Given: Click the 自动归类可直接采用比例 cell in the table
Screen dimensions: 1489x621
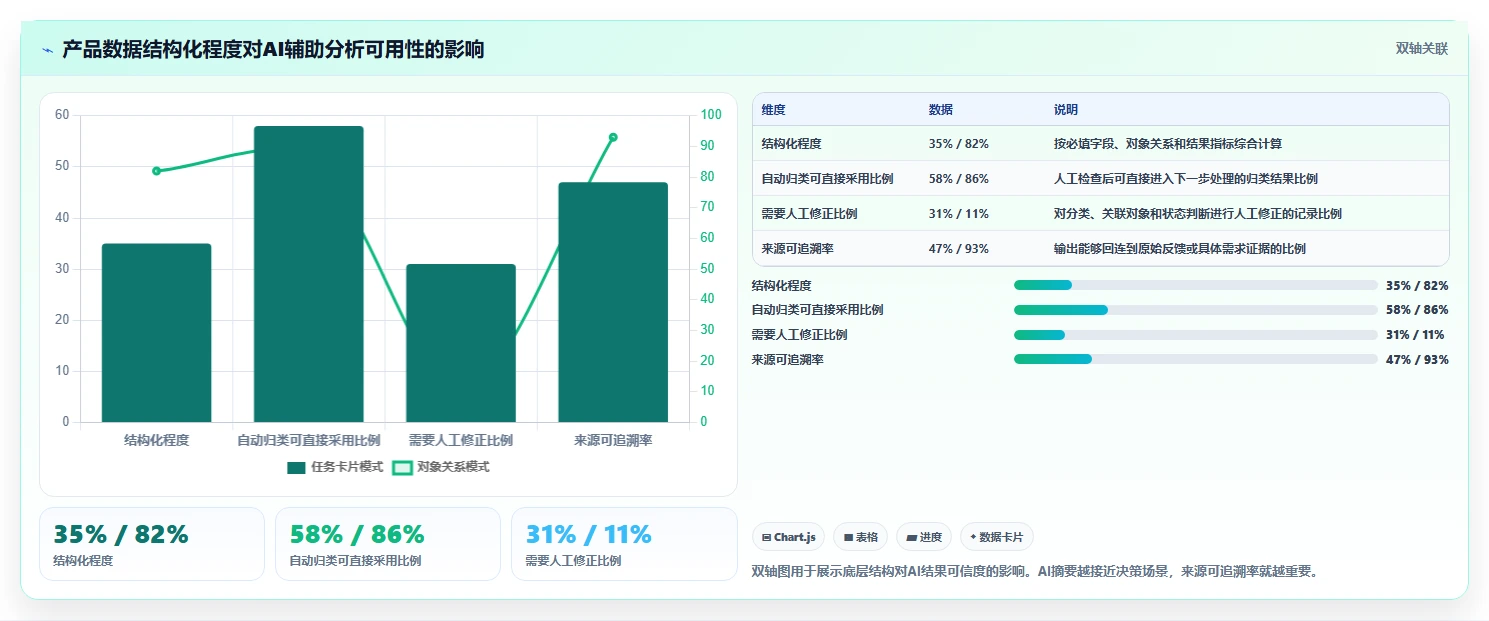Looking at the screenshot, I should [x=827, y=179].
